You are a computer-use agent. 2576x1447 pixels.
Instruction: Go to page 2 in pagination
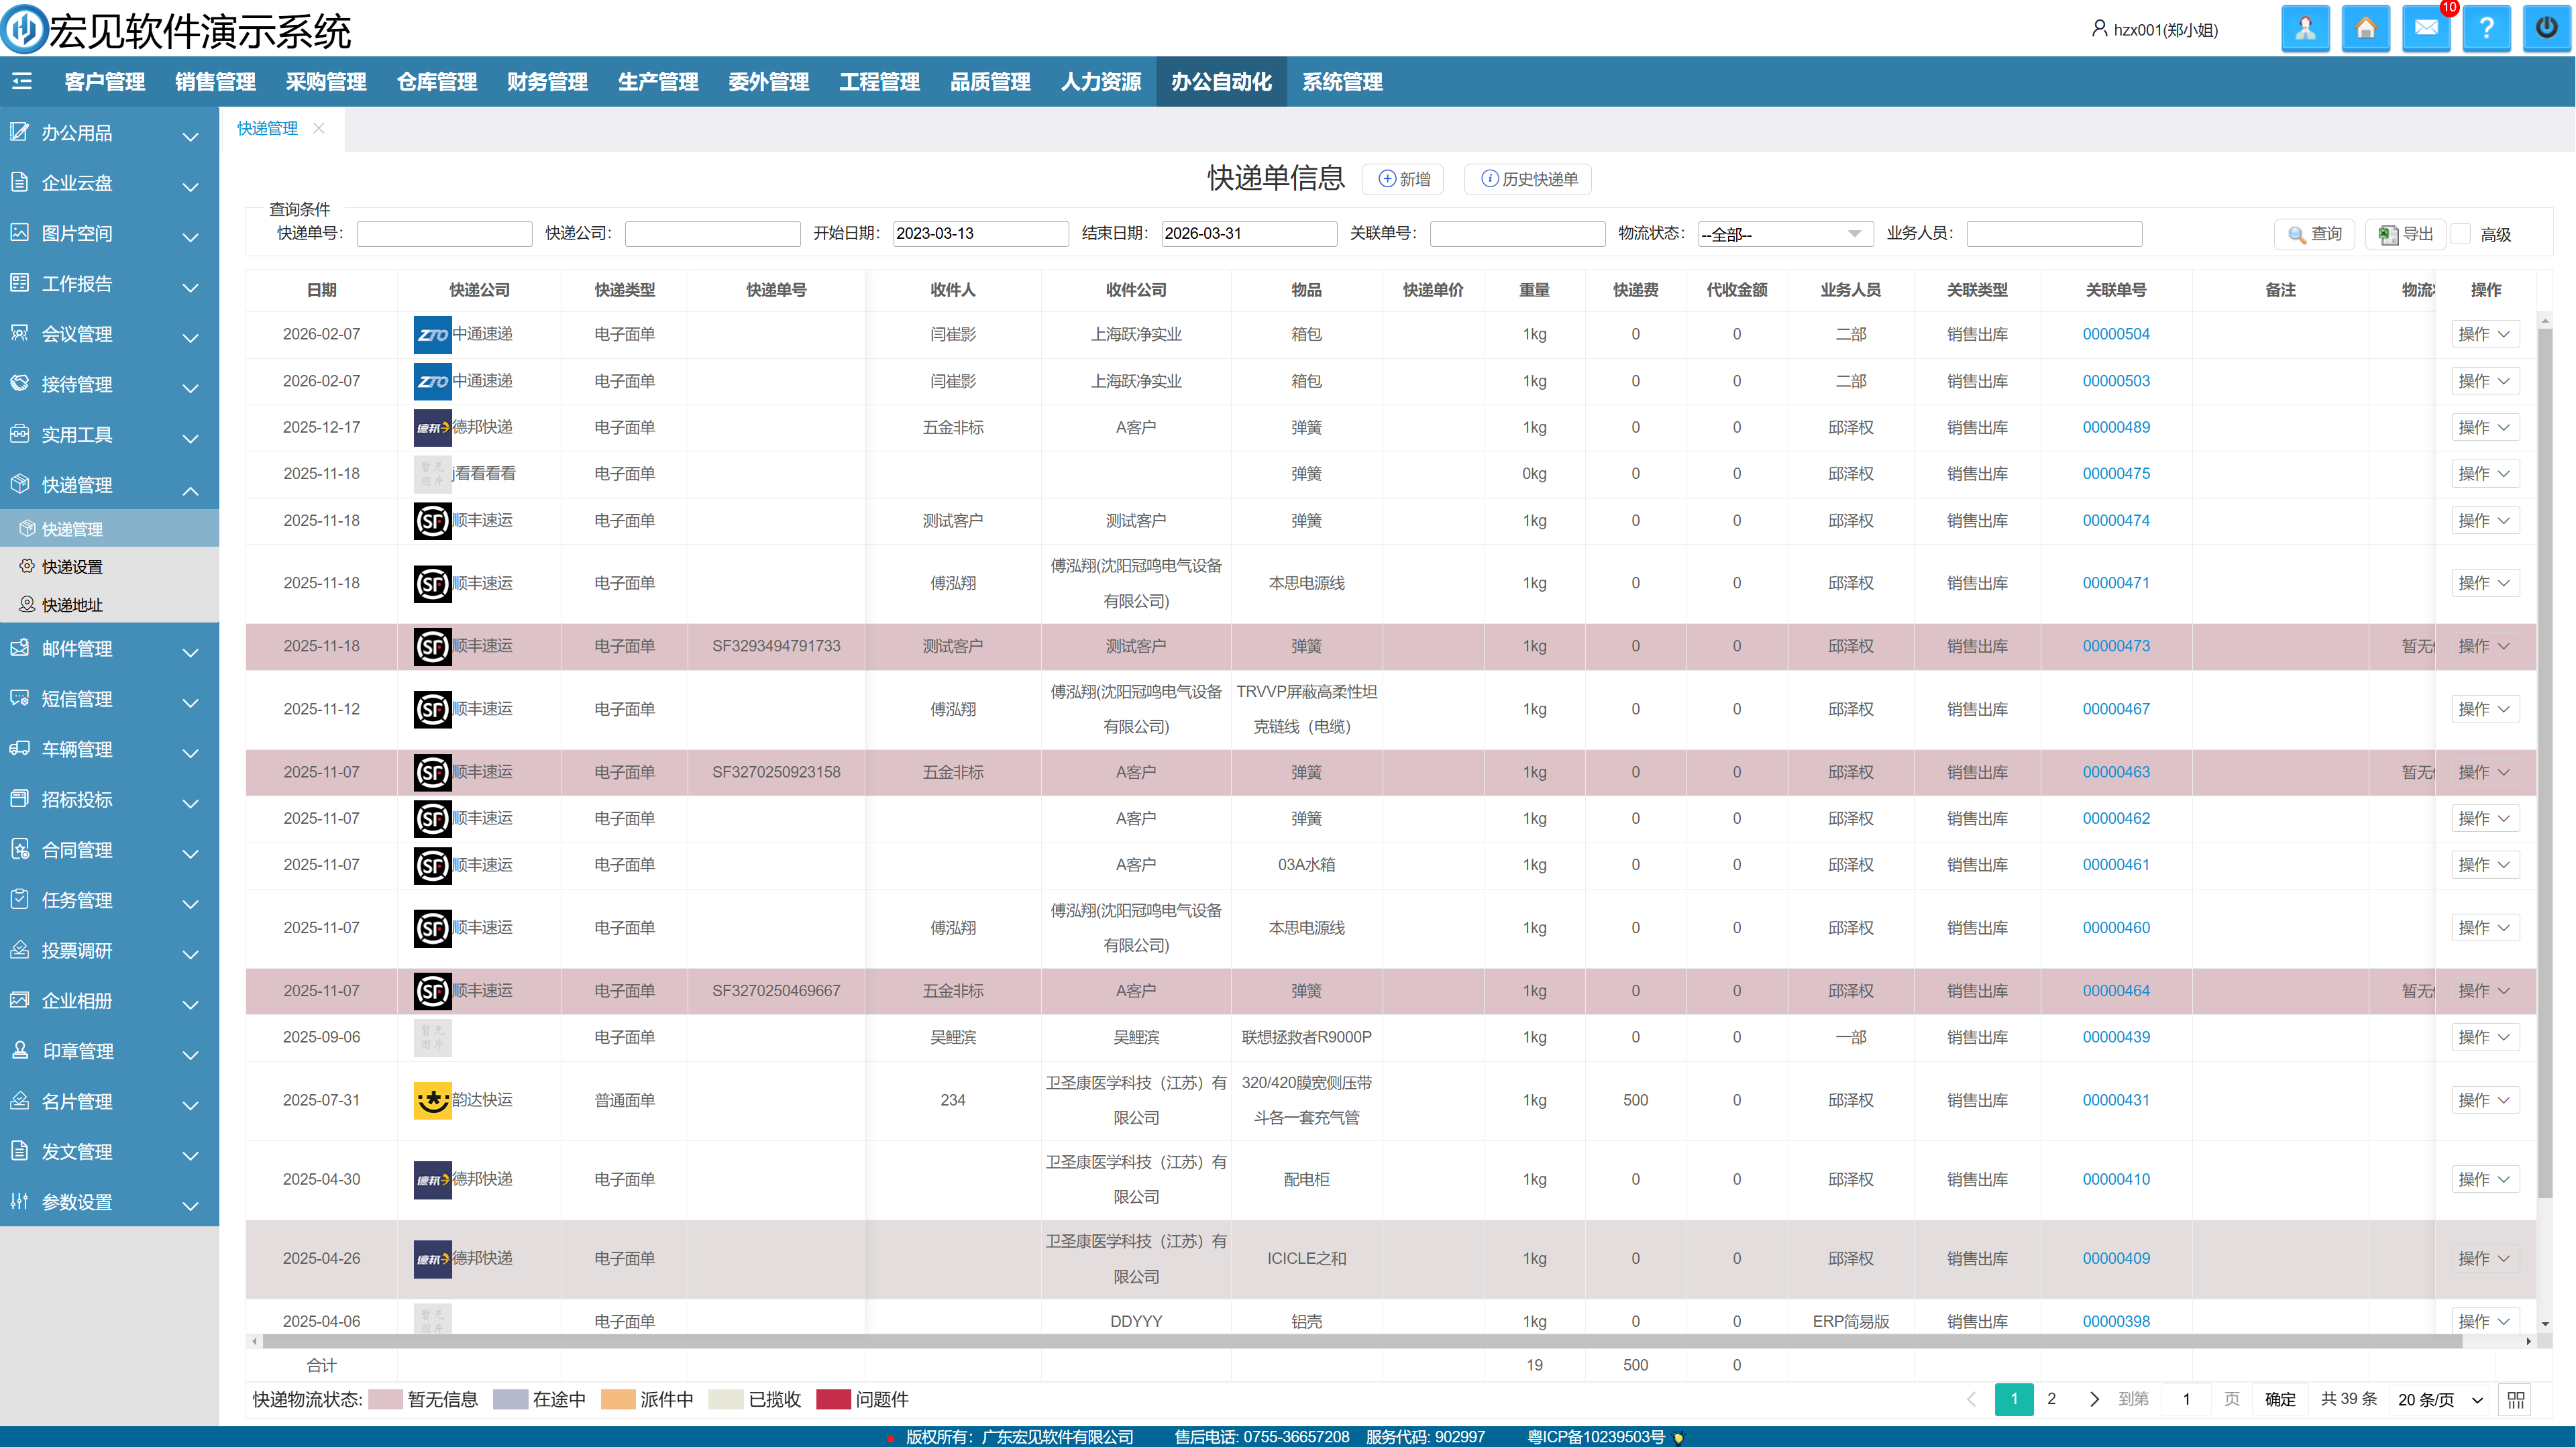tap(2051, 1399)
